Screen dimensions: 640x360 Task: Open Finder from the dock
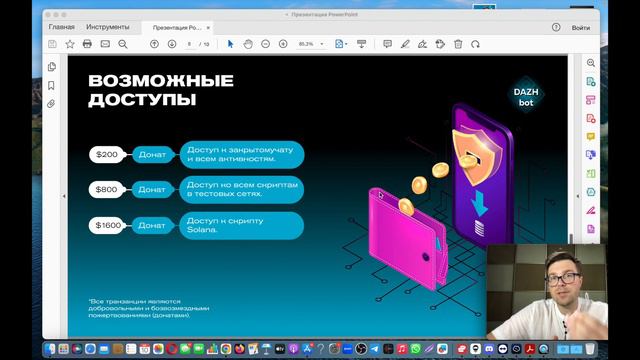coord(50,349)
